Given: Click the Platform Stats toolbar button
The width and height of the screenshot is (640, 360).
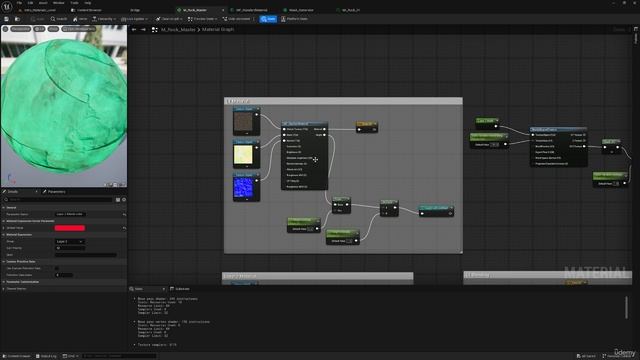Looking at the screenshot, I should click(x=294, y=19).
